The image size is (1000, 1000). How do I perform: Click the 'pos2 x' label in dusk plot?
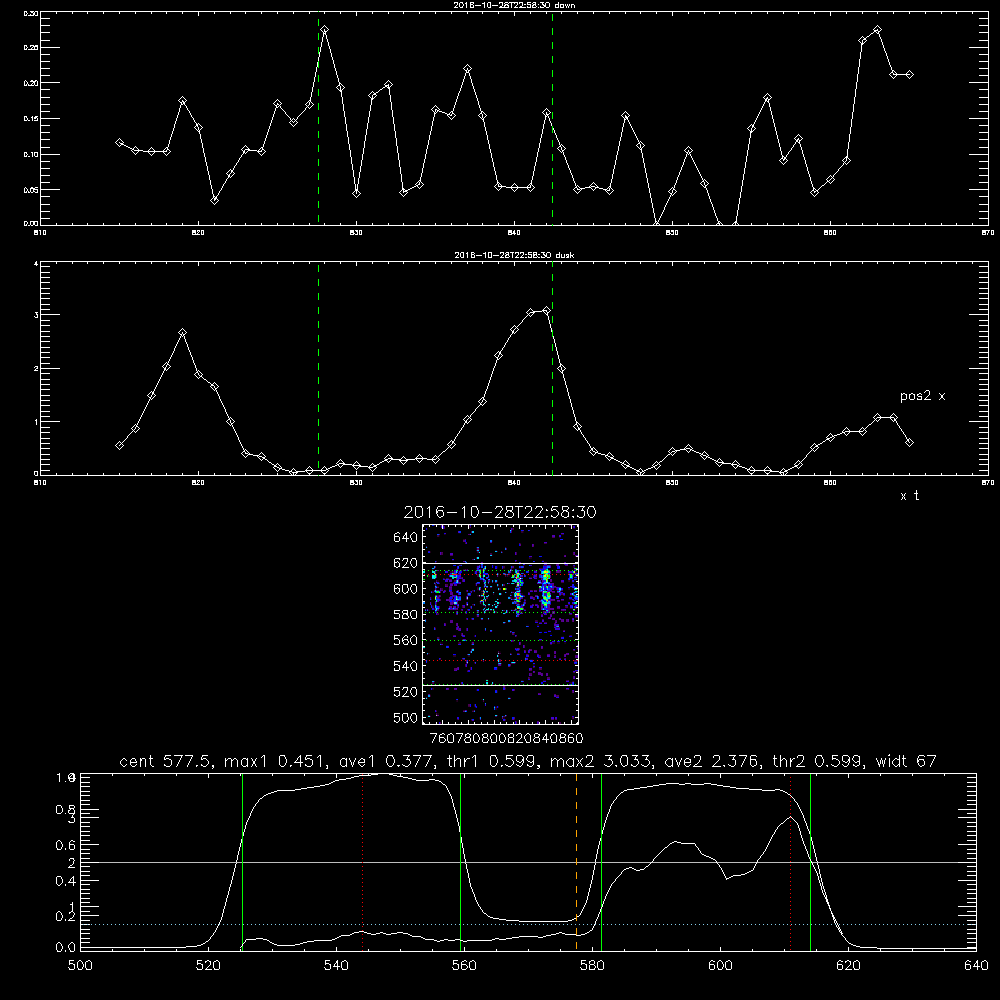pyautogui.click(x=922, y=396)
